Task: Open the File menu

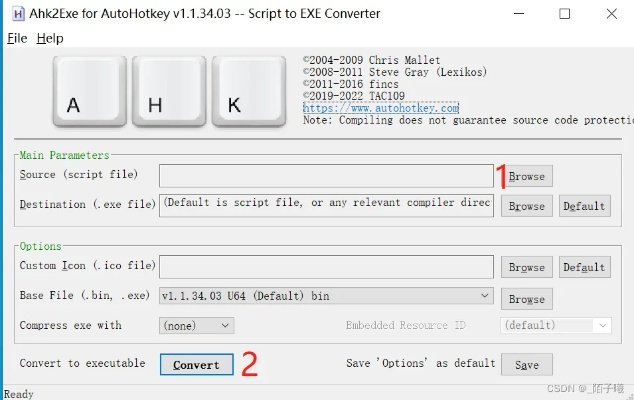Action: [x=17, y=38]
